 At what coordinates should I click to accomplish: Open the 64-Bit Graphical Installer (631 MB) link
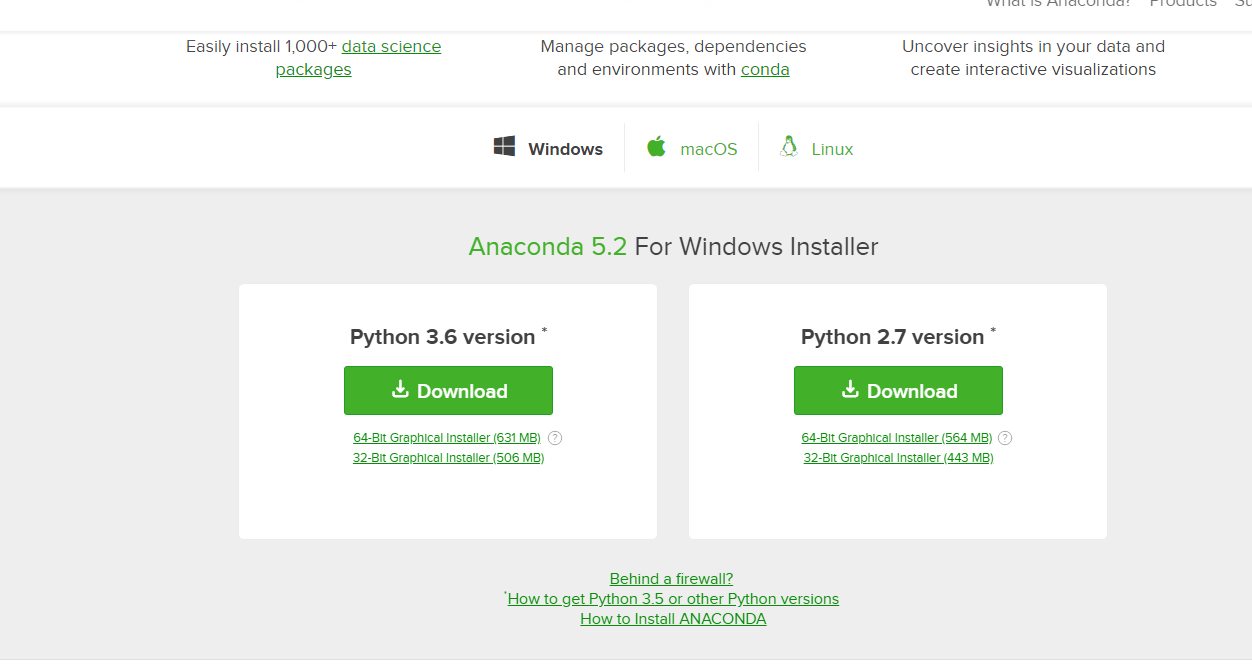click(447, 438)
